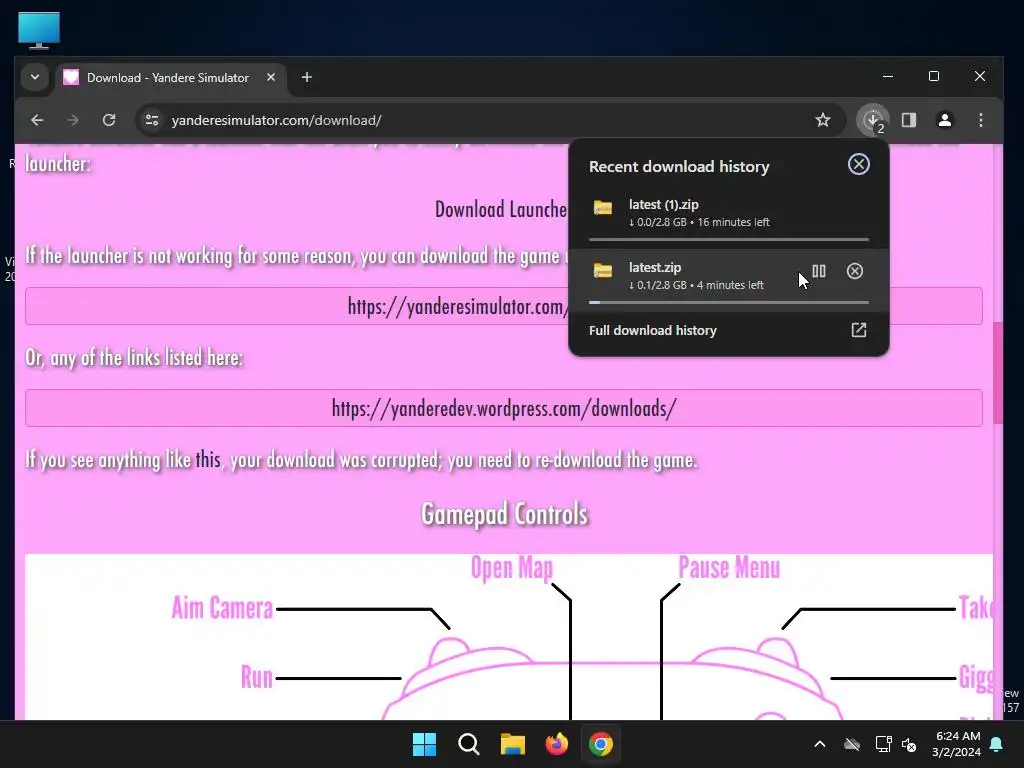
Task: Click the forward navigation arrow
Action: point(73,120)
